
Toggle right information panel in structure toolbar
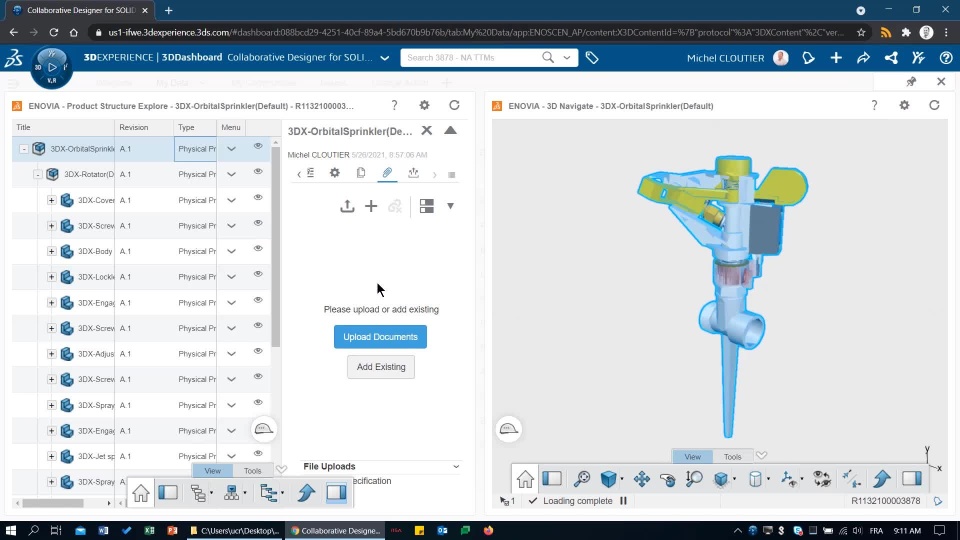pyautogui.click(x=336, y=493)
